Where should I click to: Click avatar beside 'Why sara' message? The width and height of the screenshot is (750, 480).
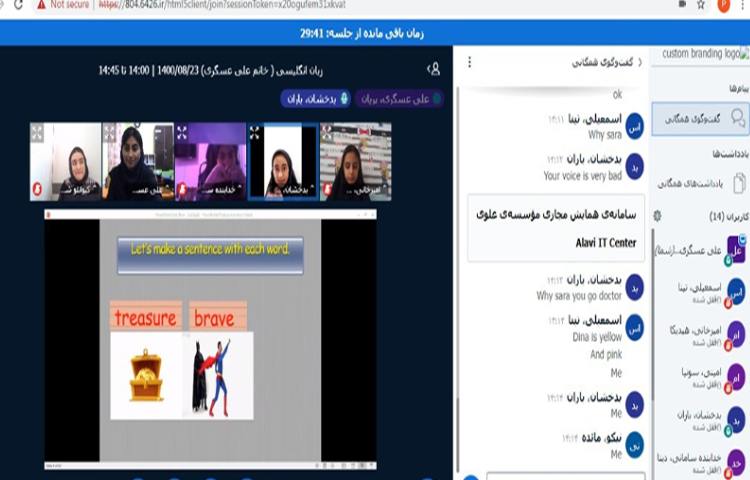point(635,127)
